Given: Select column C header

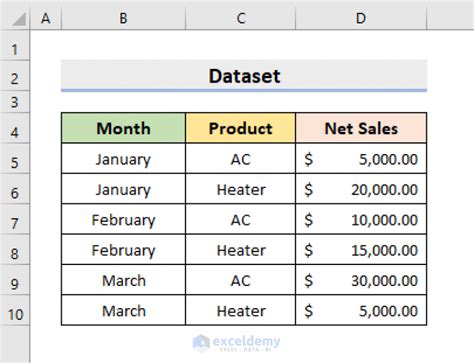Looking at the screenshot, I should [240, 18].
